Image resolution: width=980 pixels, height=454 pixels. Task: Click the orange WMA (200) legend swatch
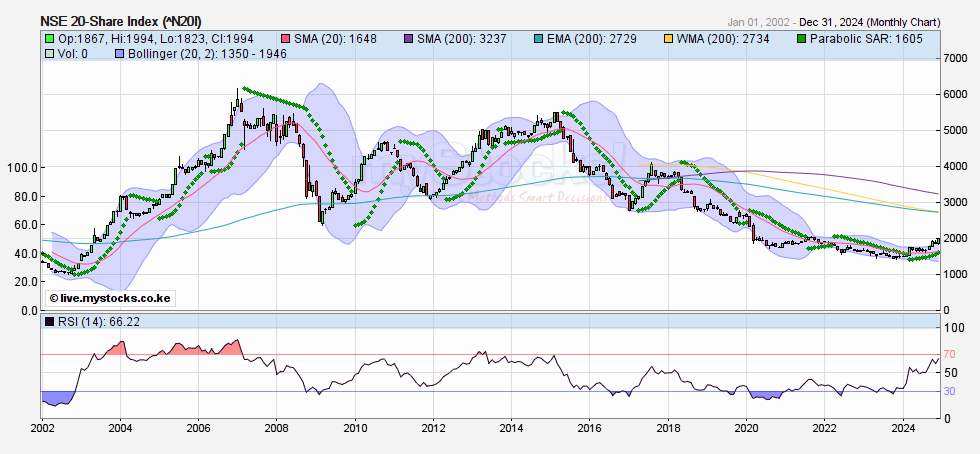click(668, 38)
